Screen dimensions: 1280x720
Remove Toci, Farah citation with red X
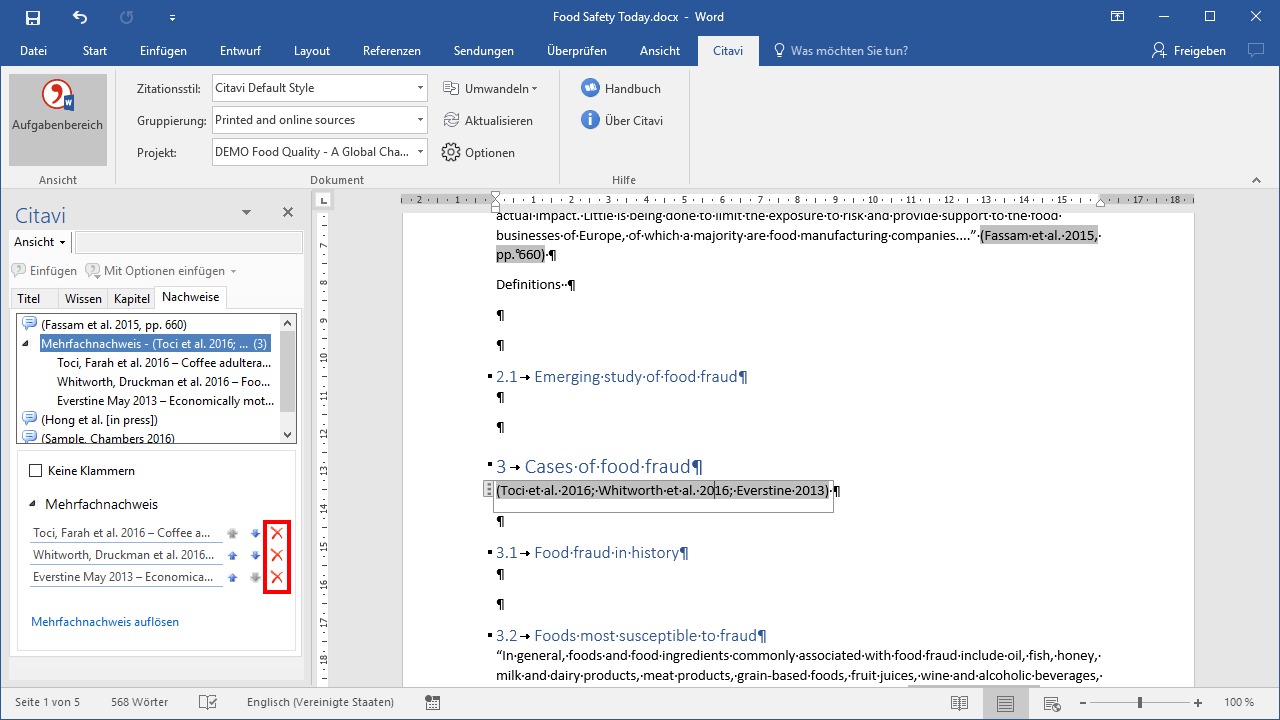click(x=277, y=533)
